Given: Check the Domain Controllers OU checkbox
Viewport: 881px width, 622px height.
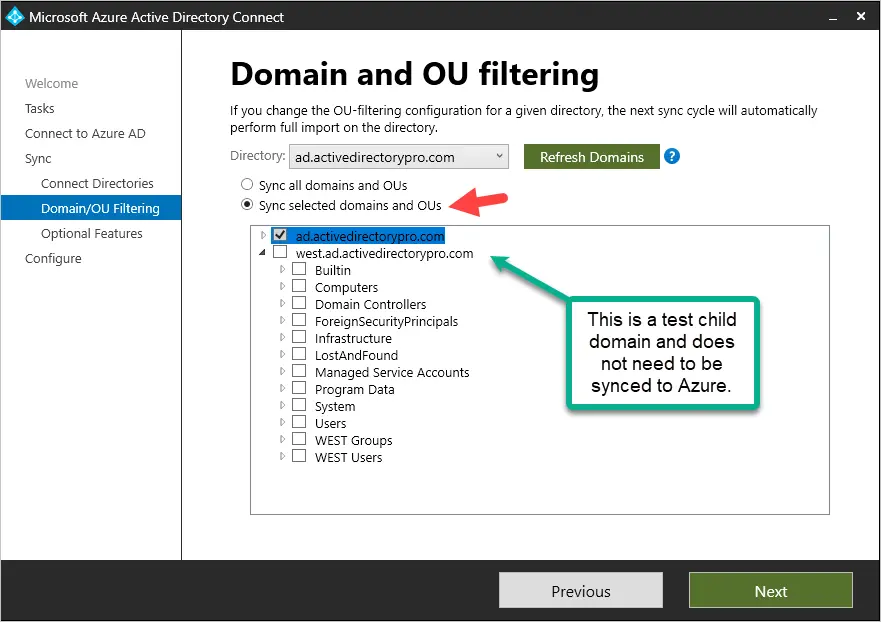Looking at the screenshot, I should [299, 303].
